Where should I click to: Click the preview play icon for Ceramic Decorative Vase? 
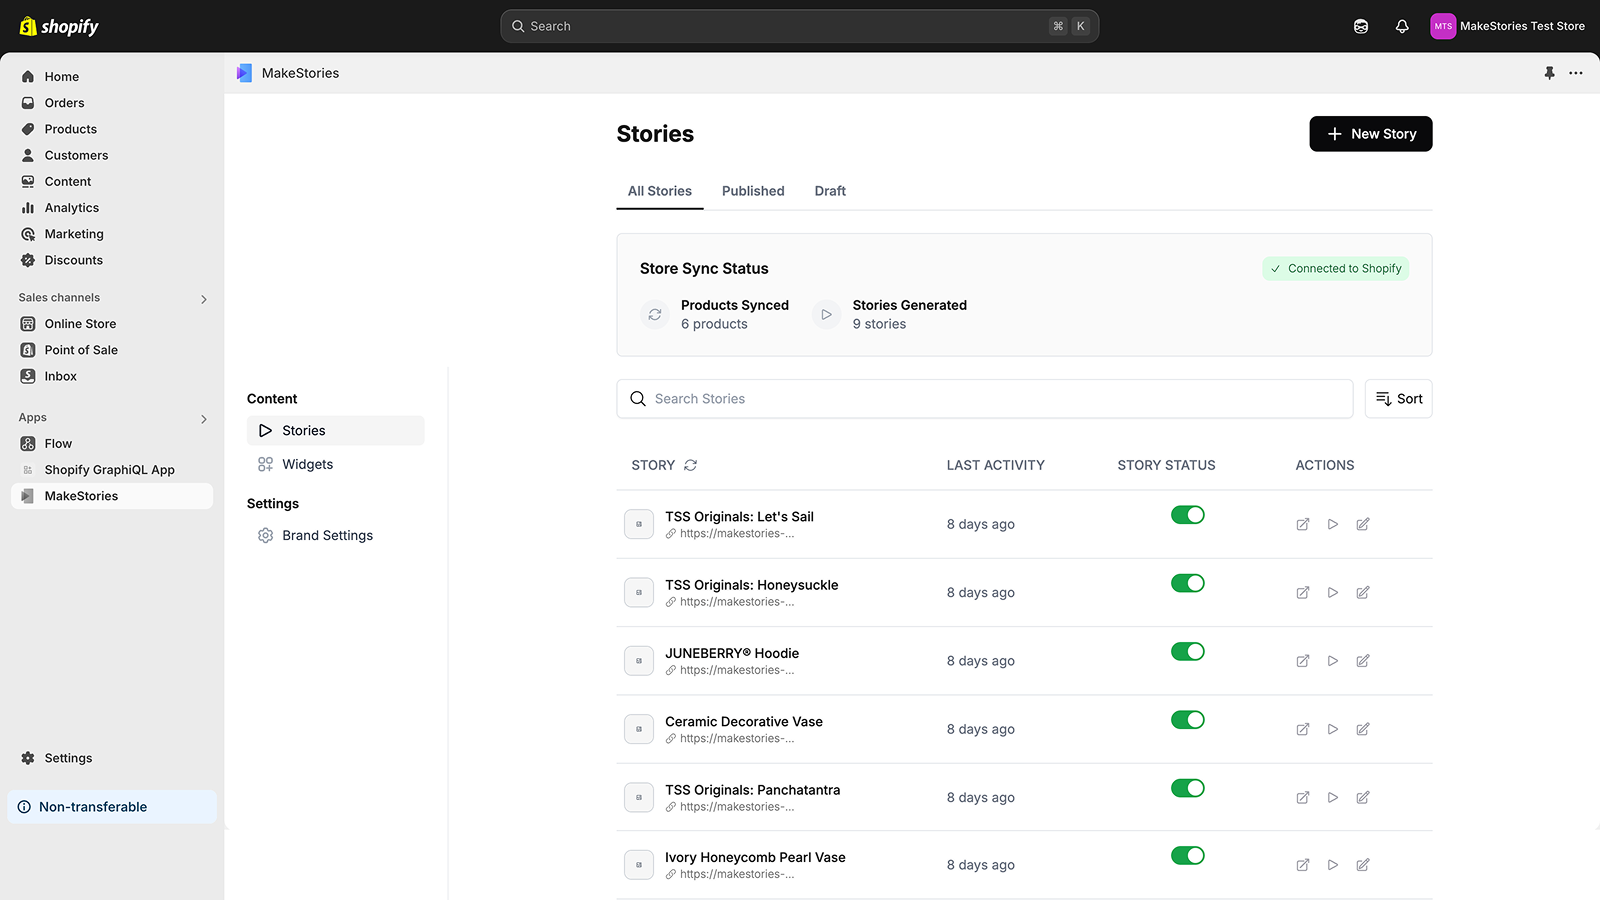point(1332,729)
